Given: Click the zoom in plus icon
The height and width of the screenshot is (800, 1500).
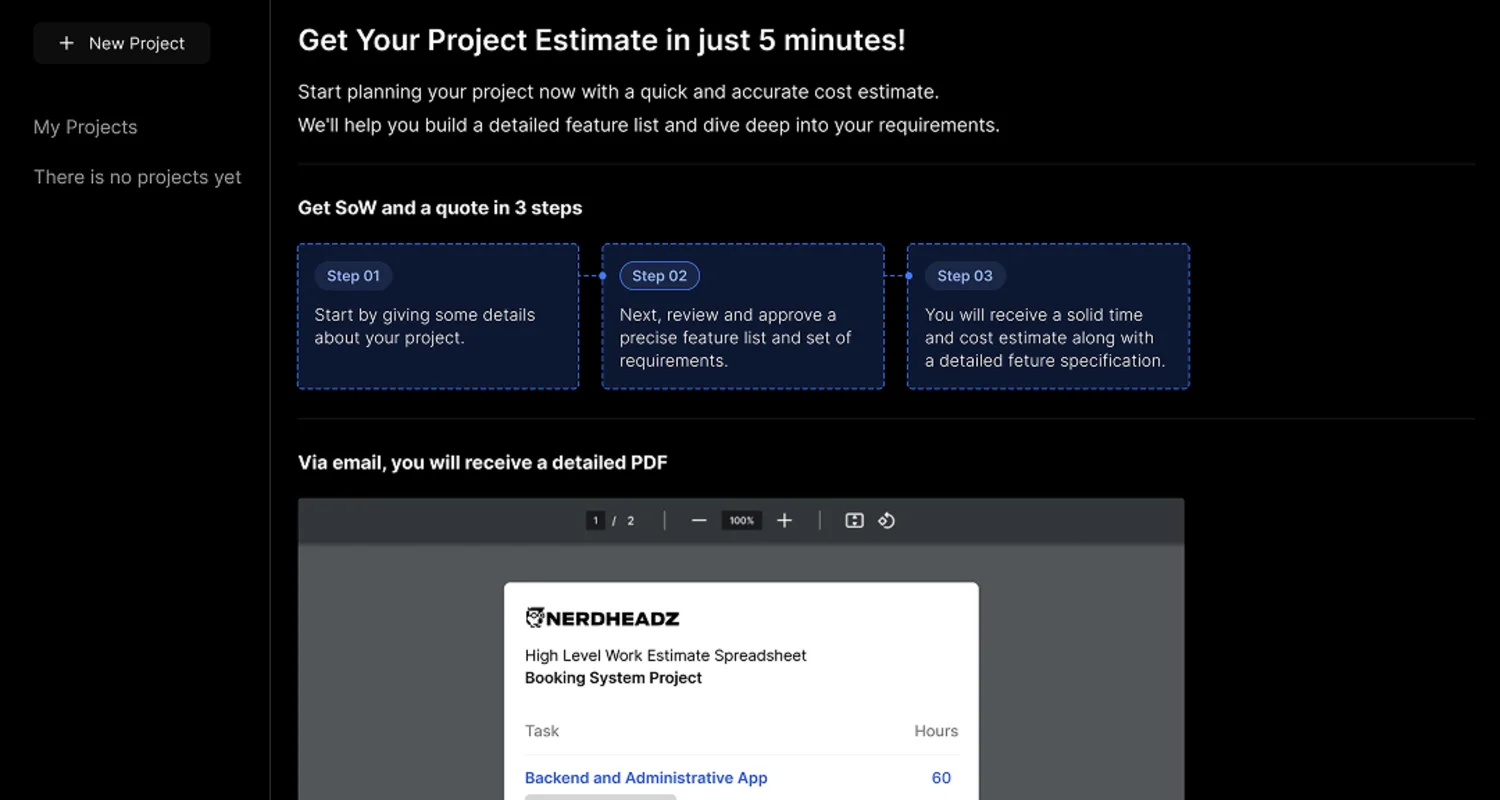Looking at the screenshot, I should pos(784,520).
